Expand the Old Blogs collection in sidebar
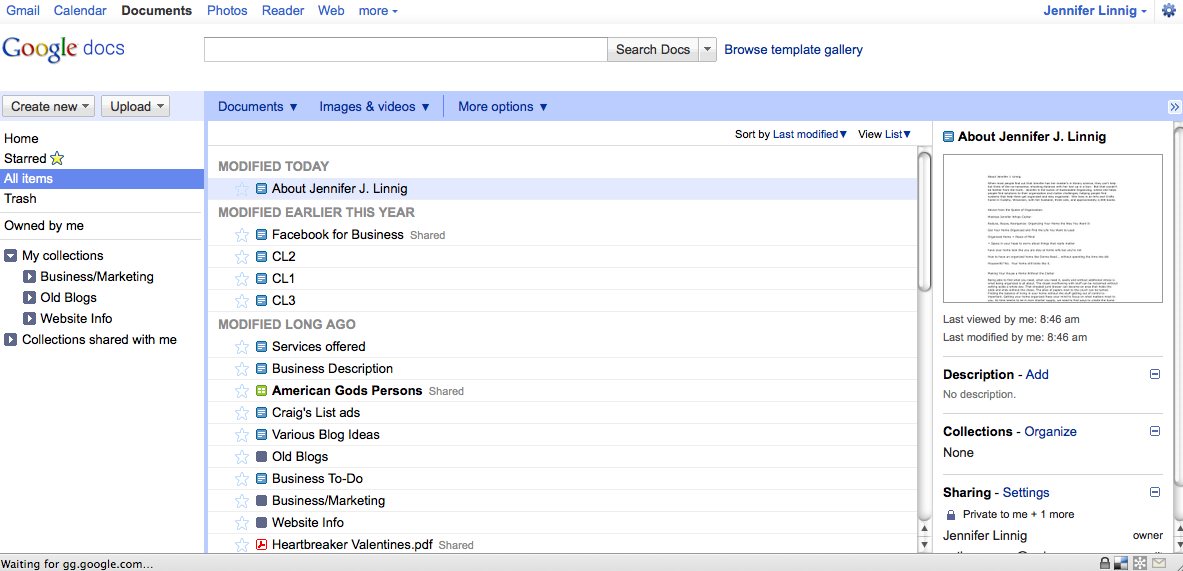The image size is (1183, 571). (29, 298)
